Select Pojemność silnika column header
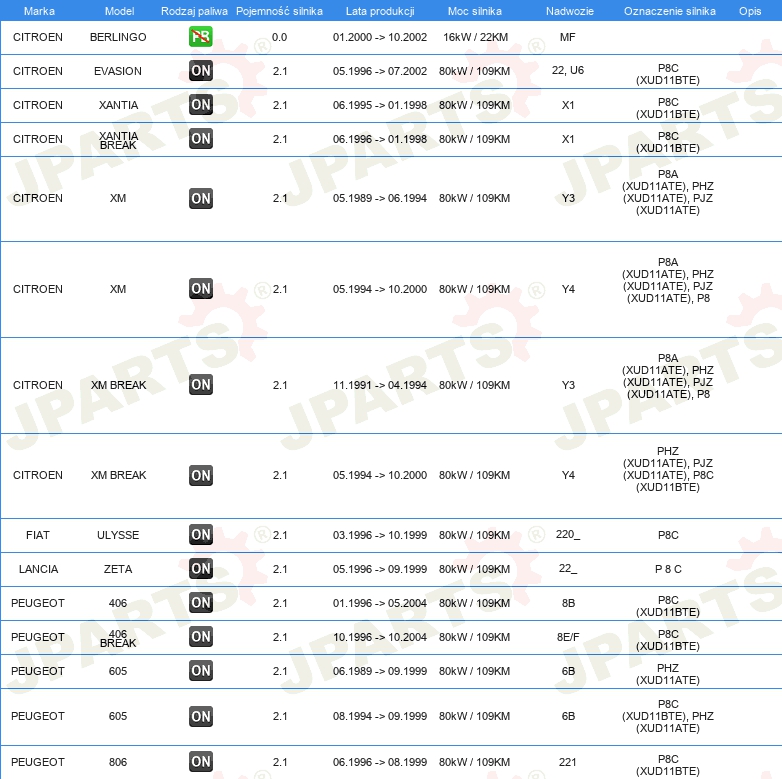The width and height of the screenshot is (782, 779). click(279, 11)
